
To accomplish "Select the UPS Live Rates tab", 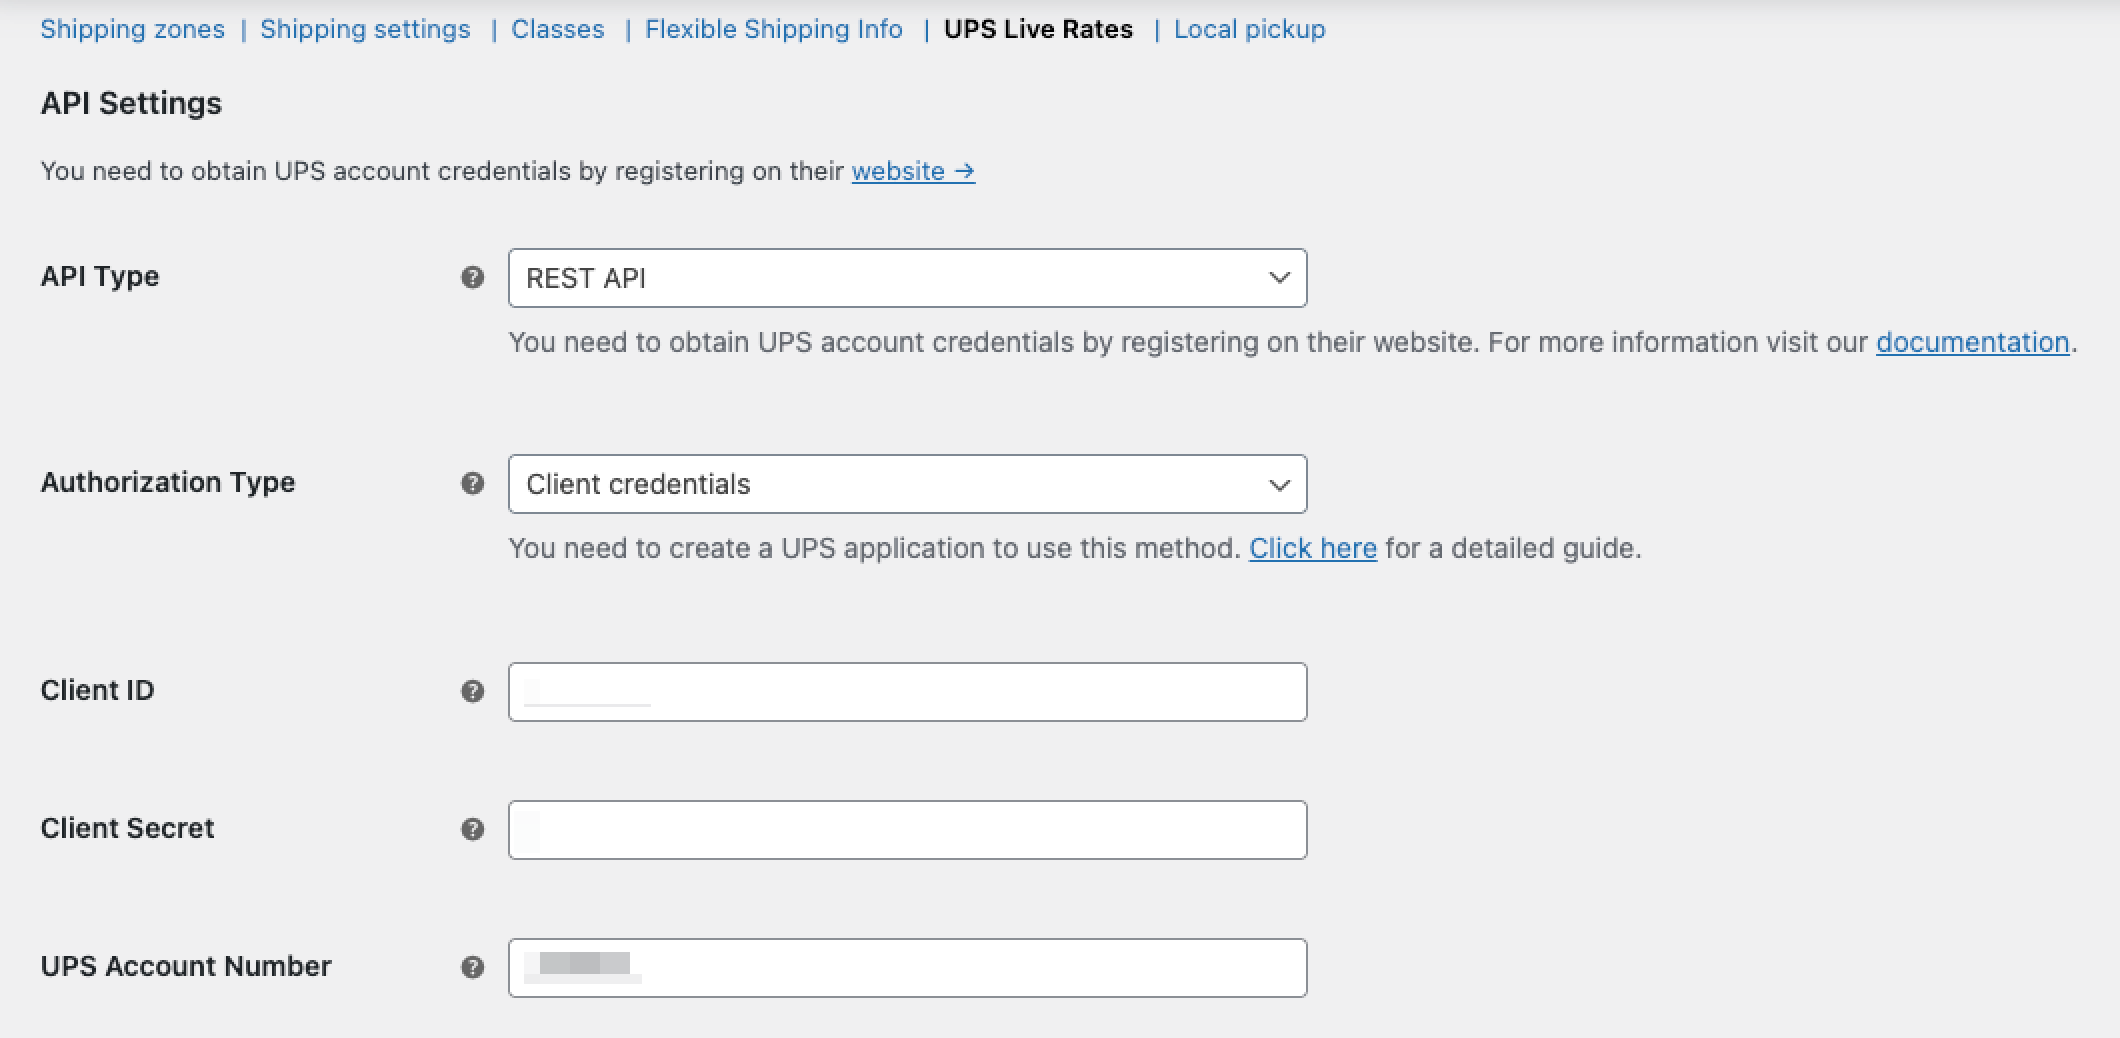I will coord(1039,29).
